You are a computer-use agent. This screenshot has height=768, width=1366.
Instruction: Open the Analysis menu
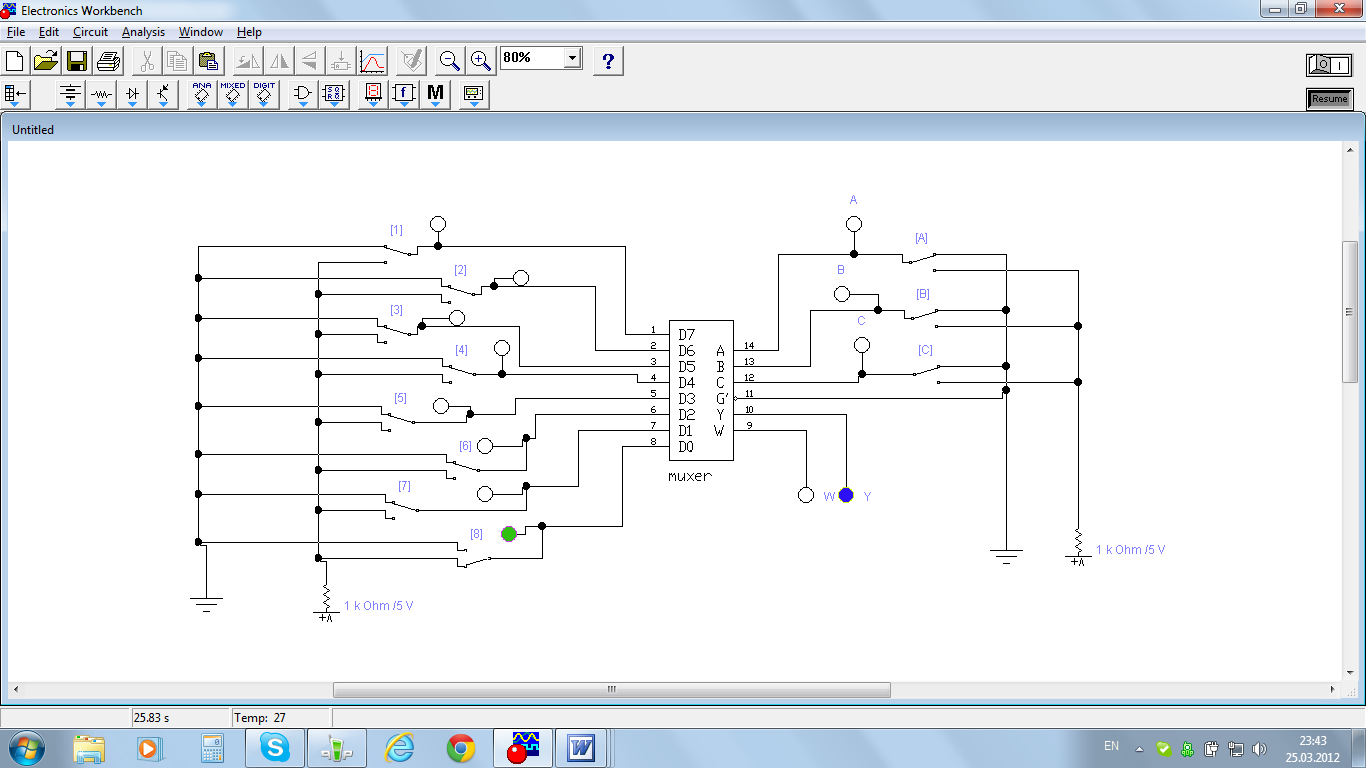(x=143, y=32)
